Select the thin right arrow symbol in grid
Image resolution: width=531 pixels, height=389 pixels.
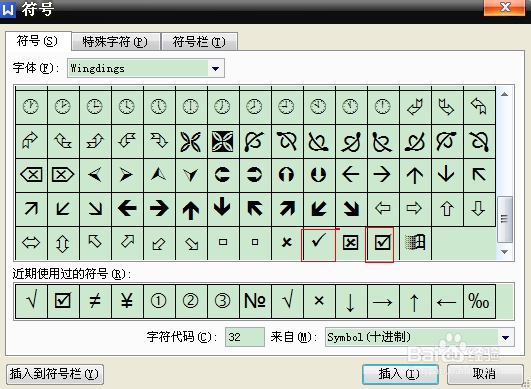pyautogui.click(x=383, y=175)
